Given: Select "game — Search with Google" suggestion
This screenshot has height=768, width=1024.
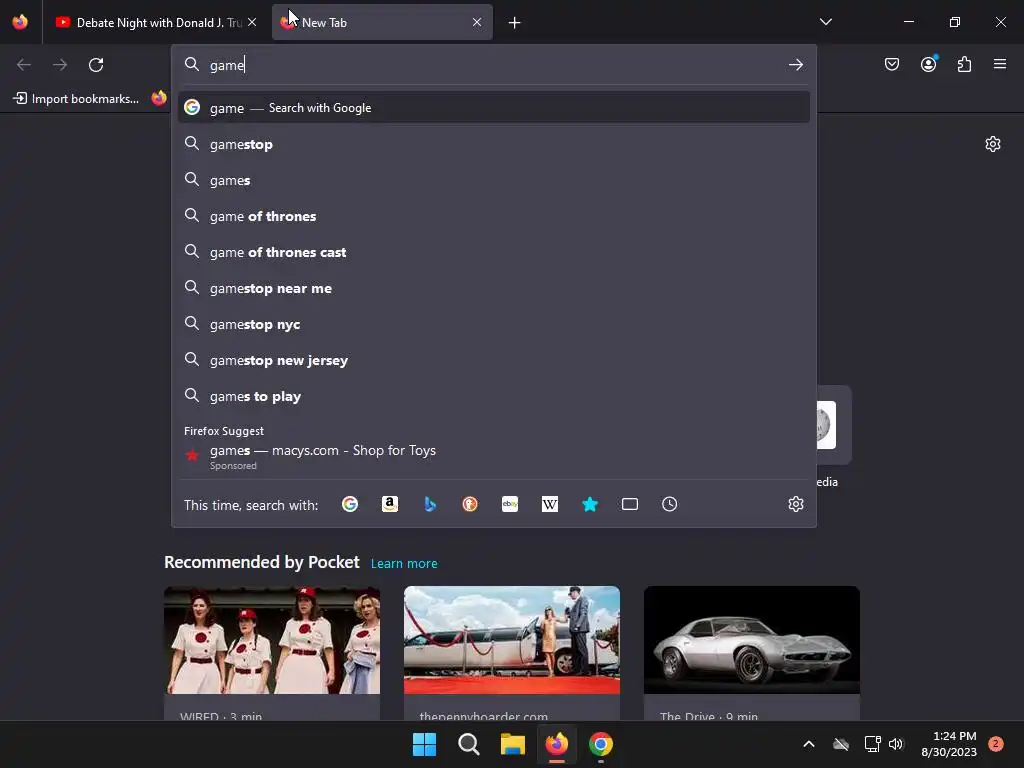Looking at the screenshot, I should 494,108.
